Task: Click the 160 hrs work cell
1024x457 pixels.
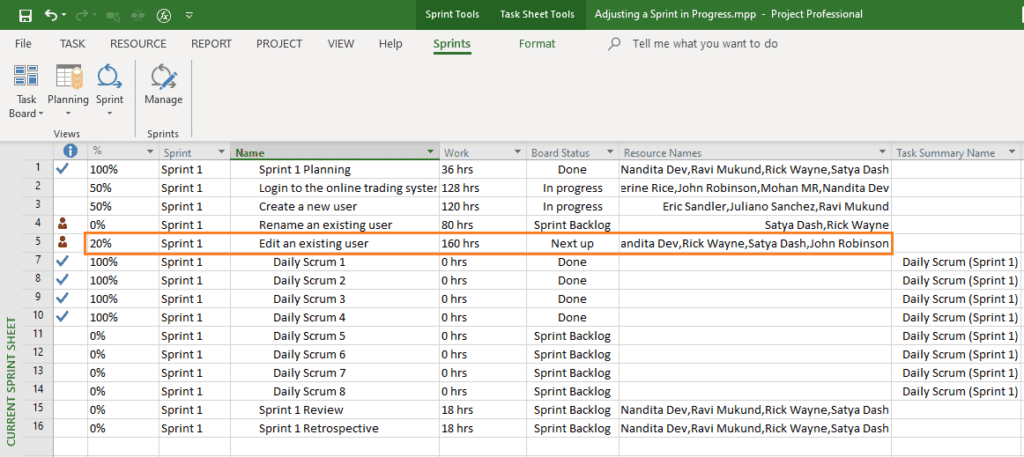Action: point(483,244)
